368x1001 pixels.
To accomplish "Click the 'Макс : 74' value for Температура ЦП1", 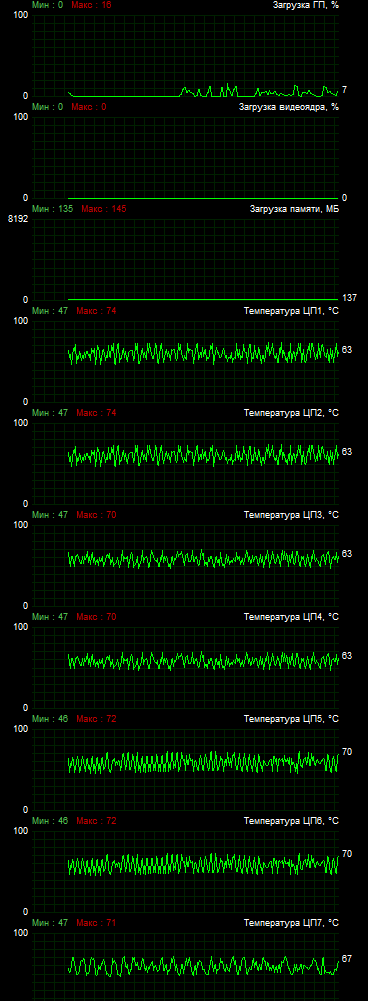I will (96, 311).
